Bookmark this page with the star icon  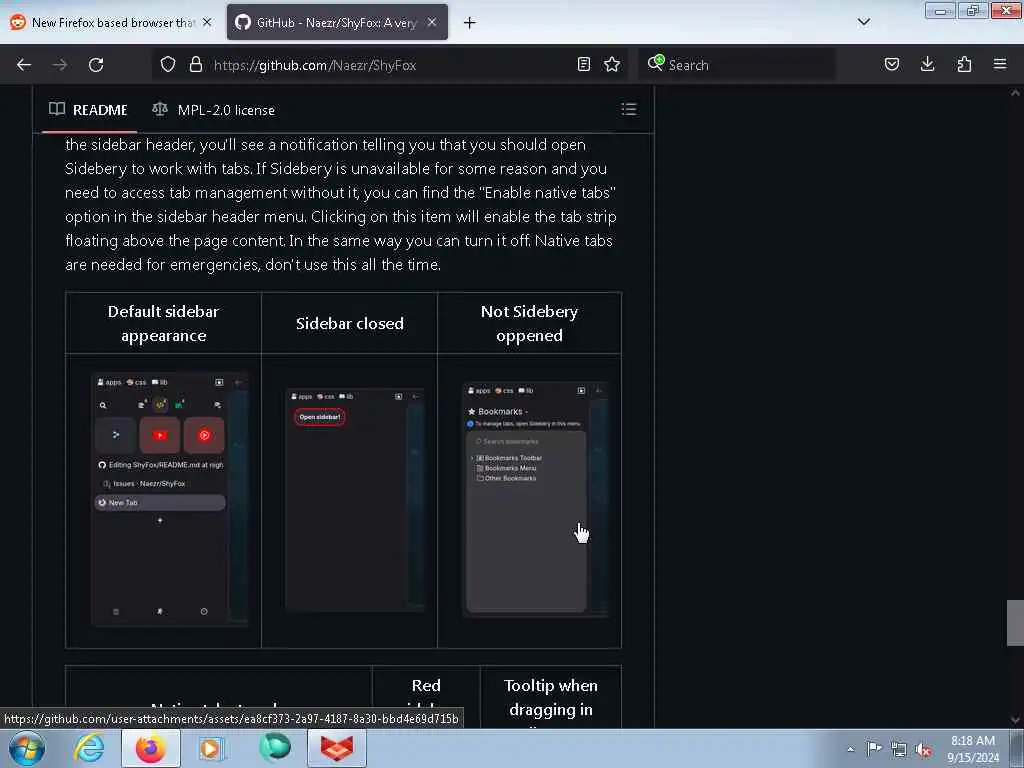coord(612,65)
